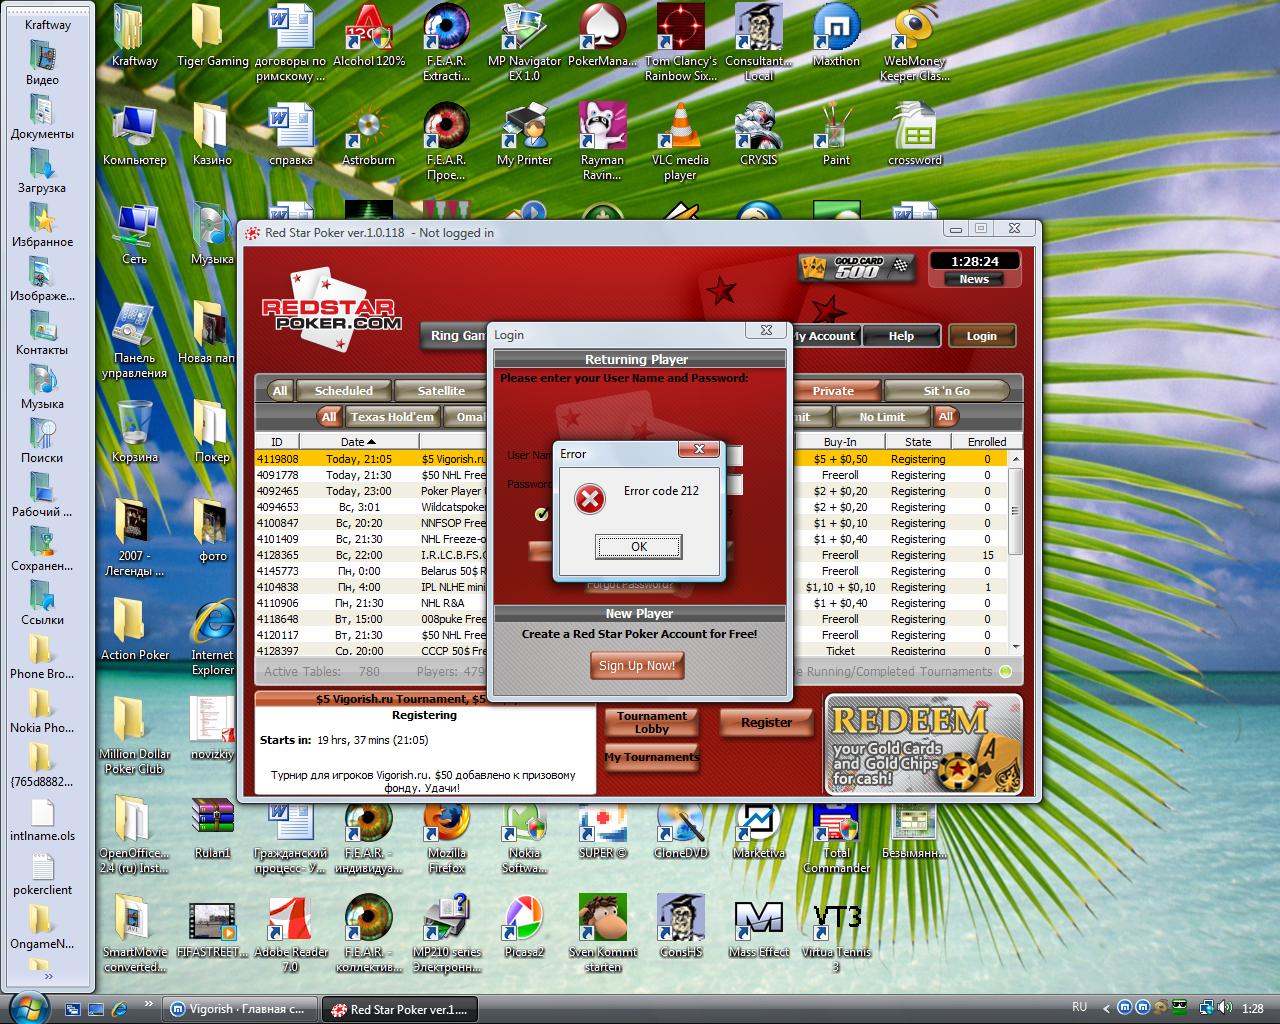Select tournament row ID 4128365
Screen dimensions: 1280x1024
pyautogui.click(x=632, y=555)
